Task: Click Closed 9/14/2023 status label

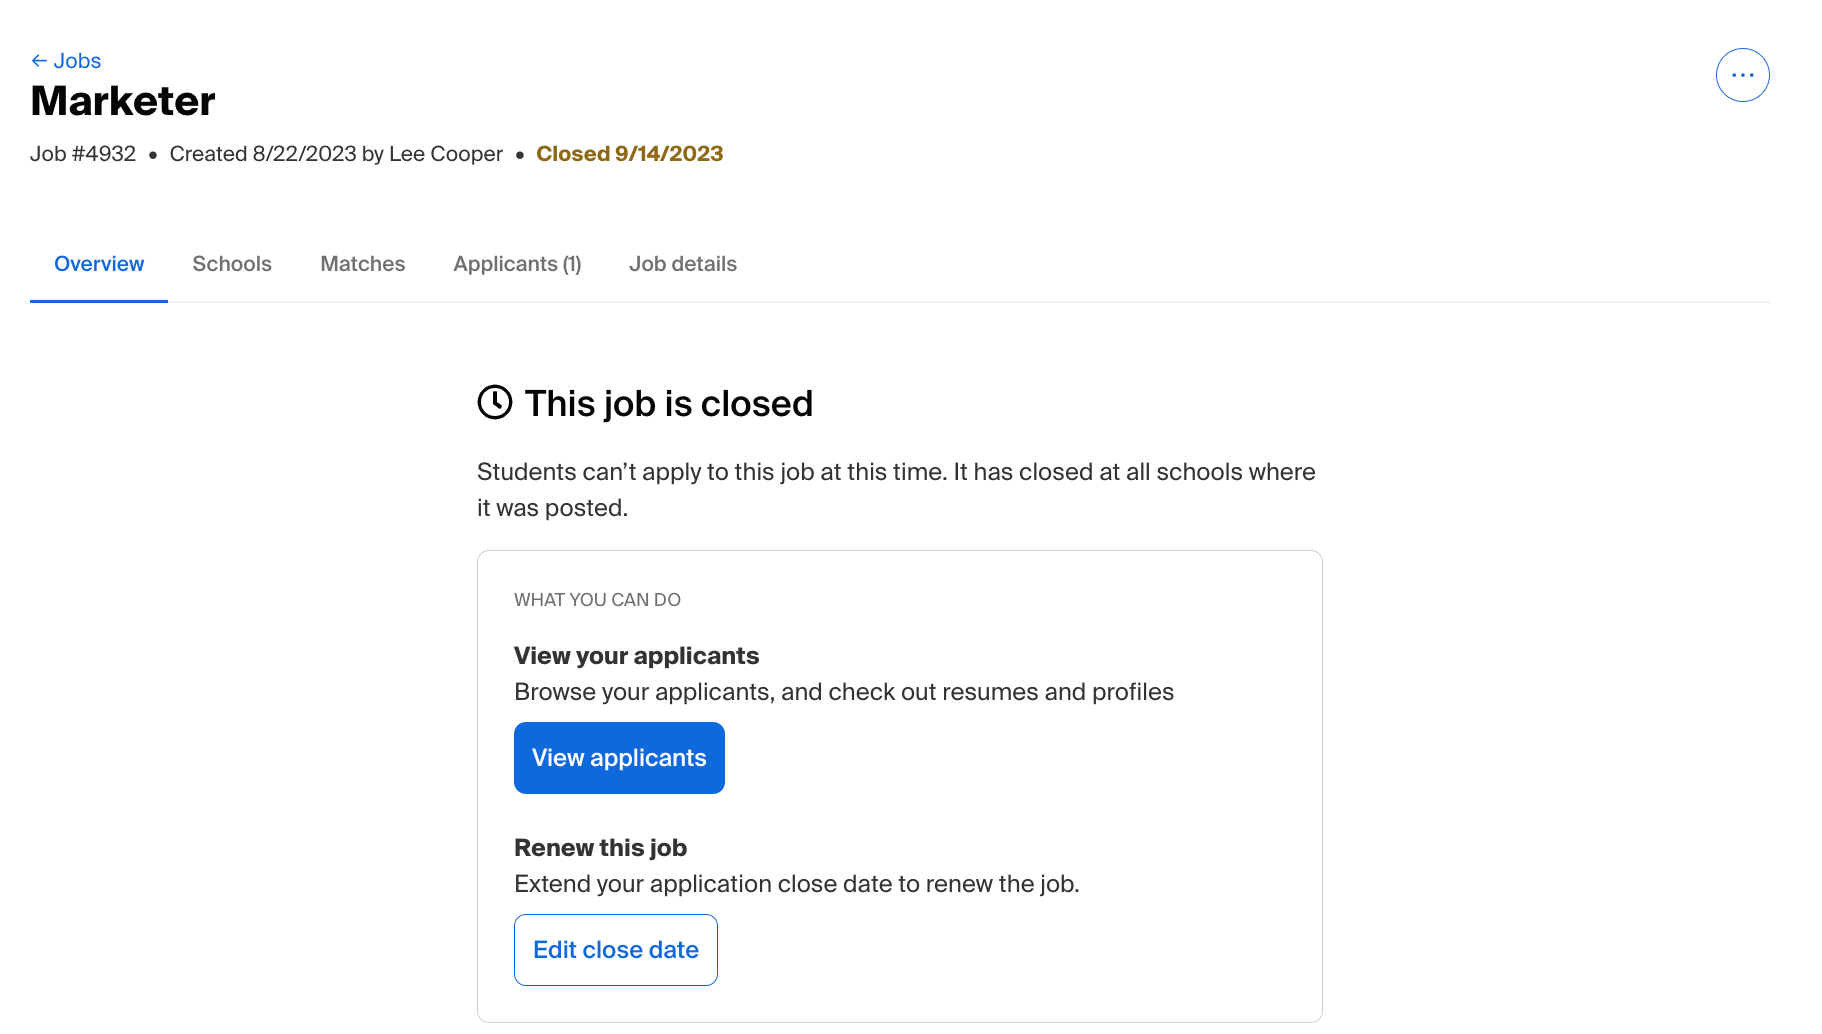Action: 630,153
